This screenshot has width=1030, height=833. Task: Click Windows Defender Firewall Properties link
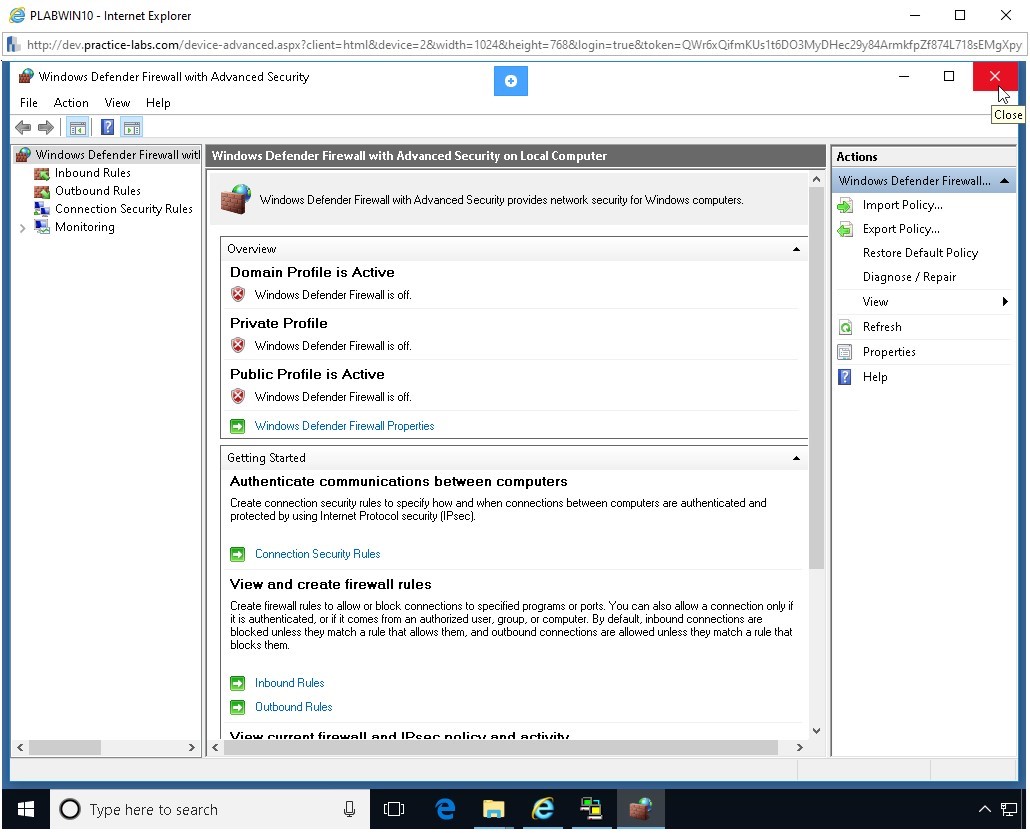344,426
